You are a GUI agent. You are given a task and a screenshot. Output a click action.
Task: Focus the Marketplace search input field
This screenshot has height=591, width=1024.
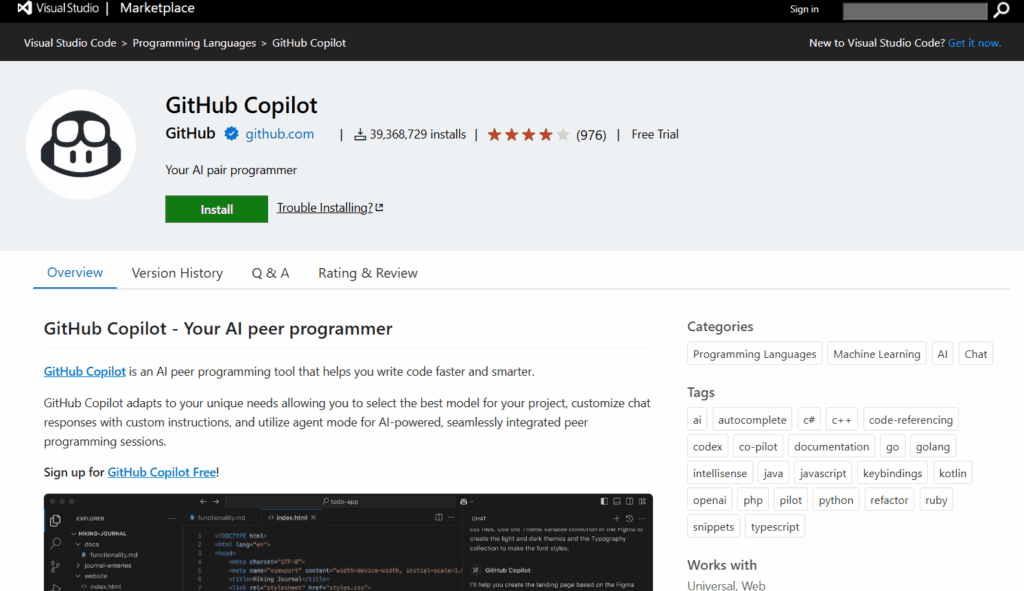point(915,10)
